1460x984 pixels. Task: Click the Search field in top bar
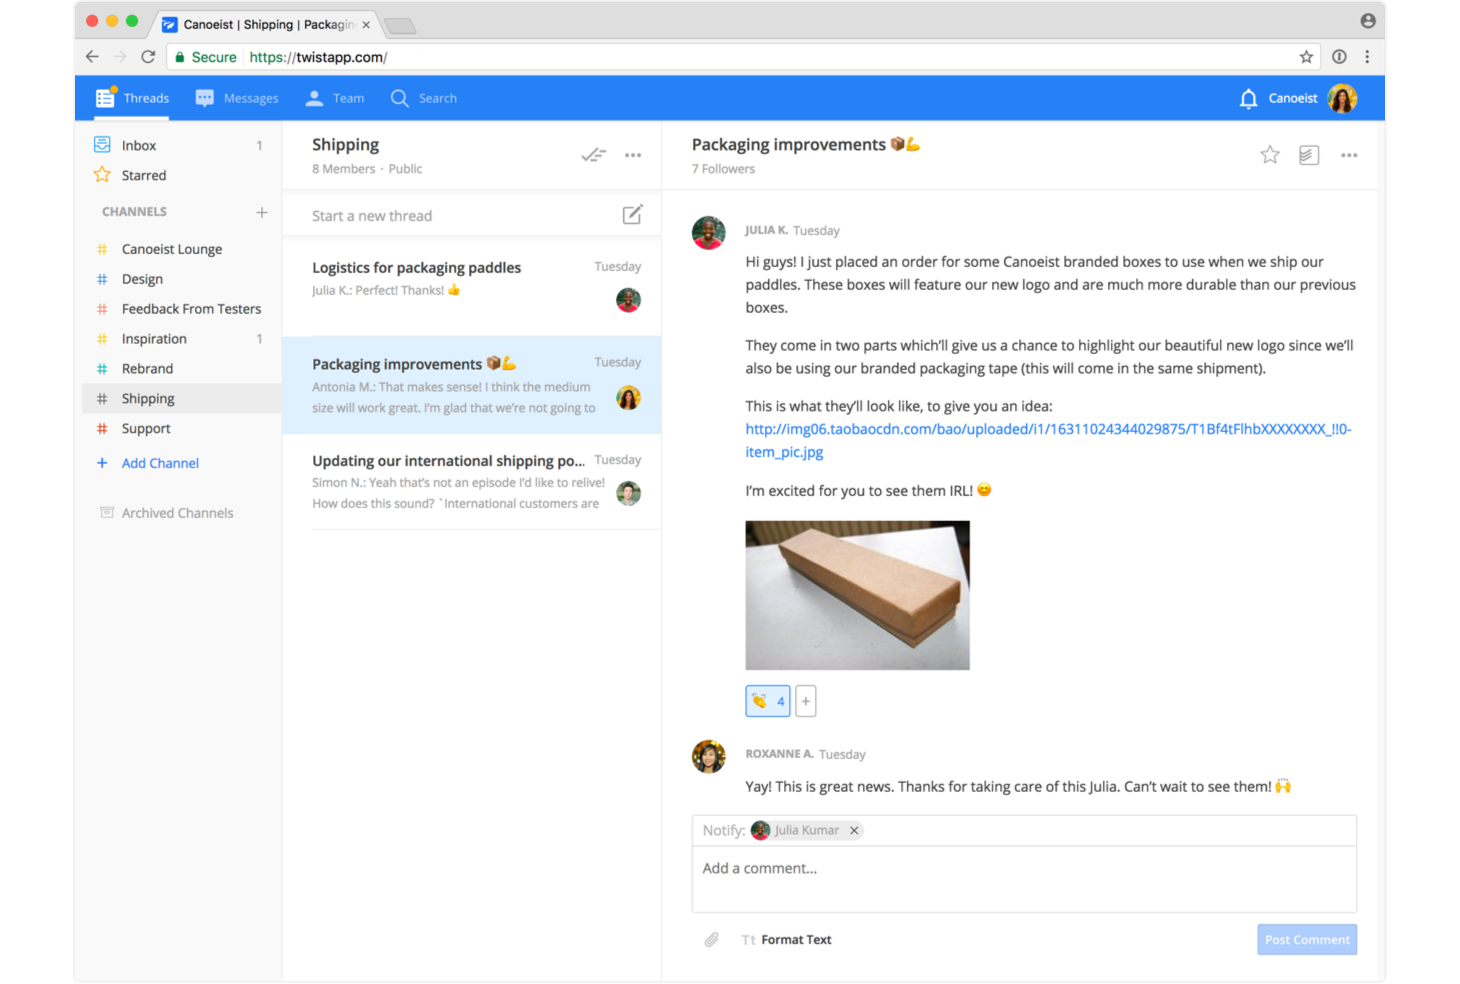[x=424, y=98]
